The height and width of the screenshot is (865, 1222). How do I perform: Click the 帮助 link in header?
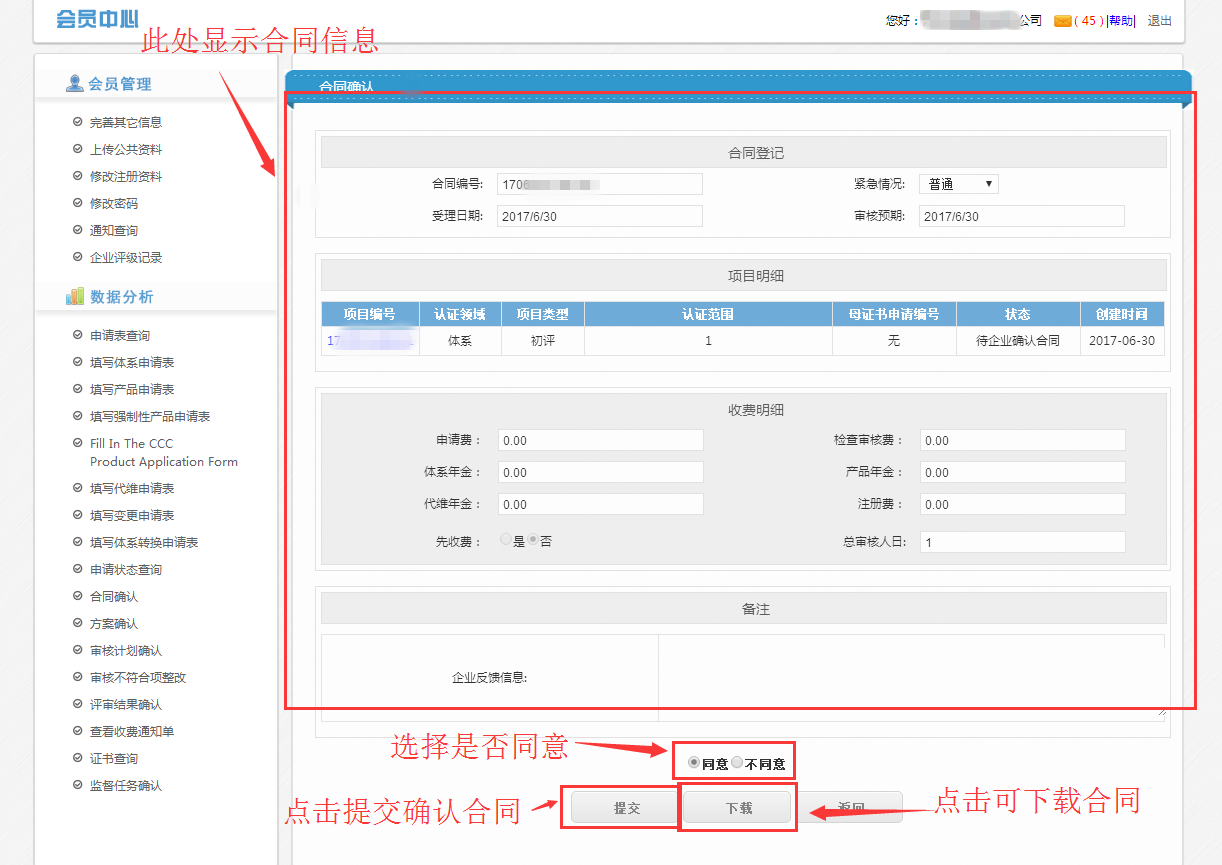click(x=1121, y=21)
